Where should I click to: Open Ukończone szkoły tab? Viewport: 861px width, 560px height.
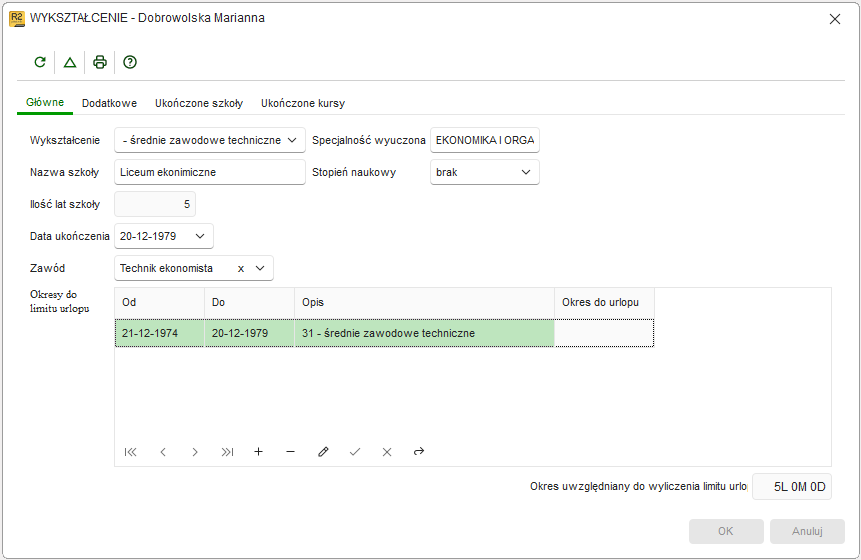tap(199, 103)
